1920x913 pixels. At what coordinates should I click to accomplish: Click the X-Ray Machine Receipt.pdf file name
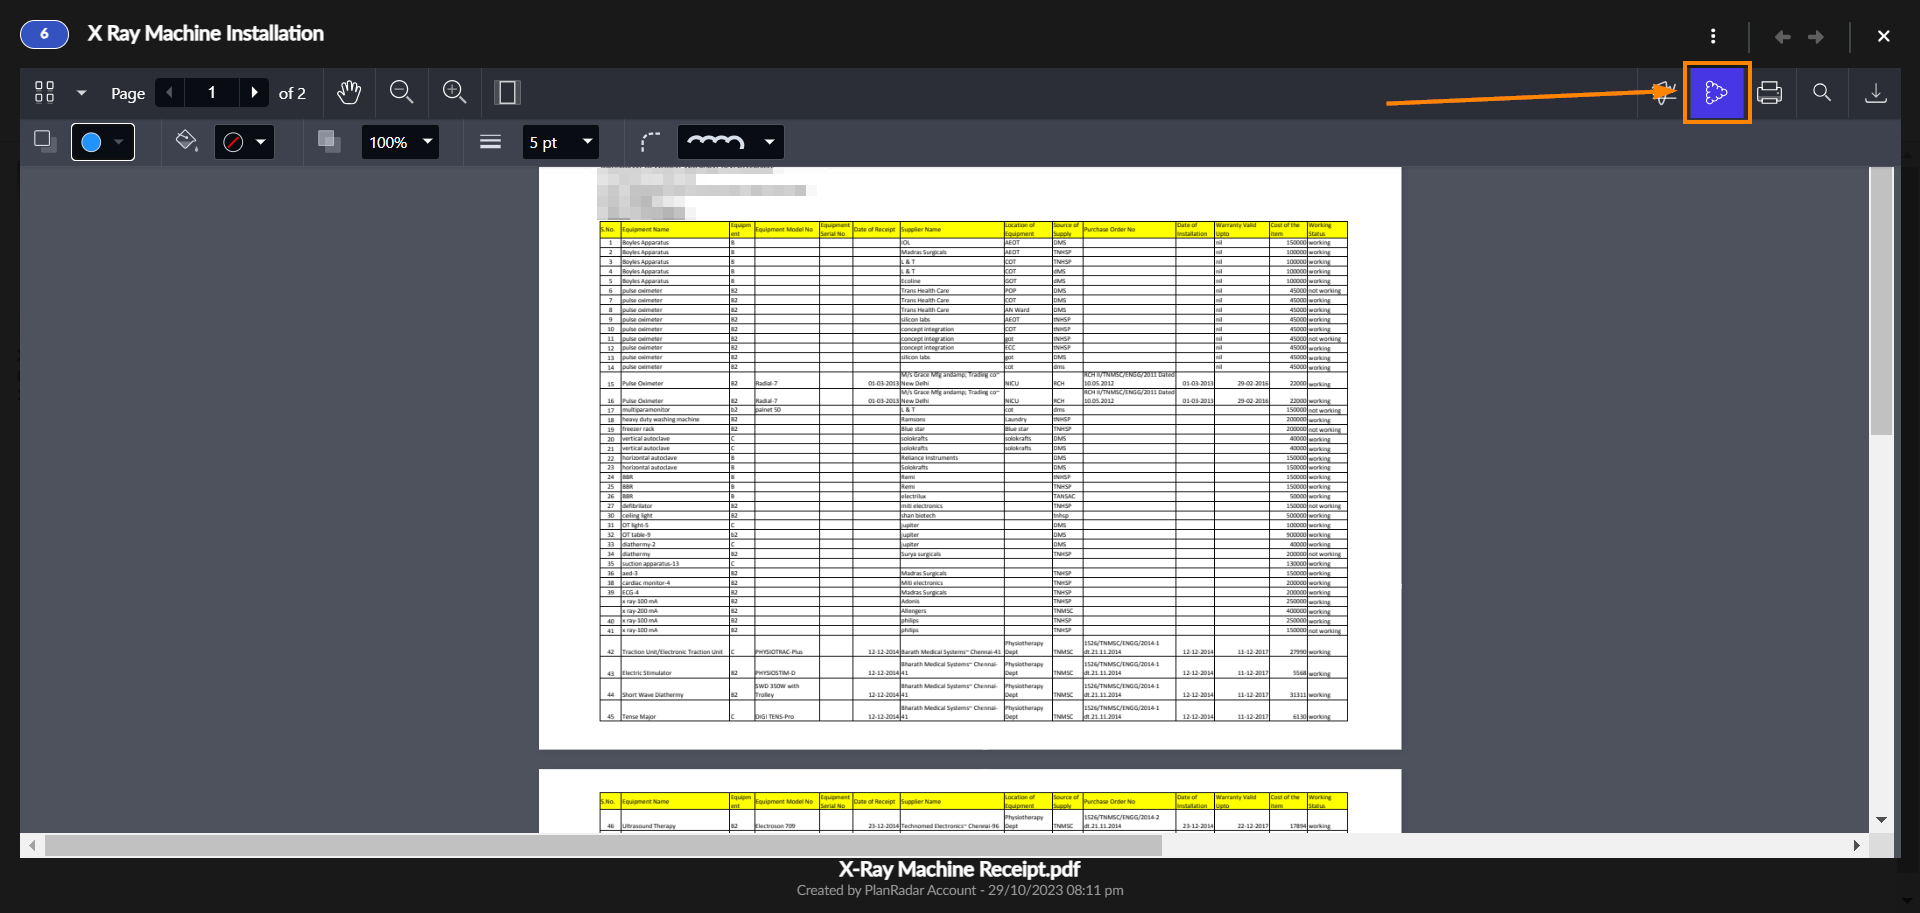(x=959, y=869)
